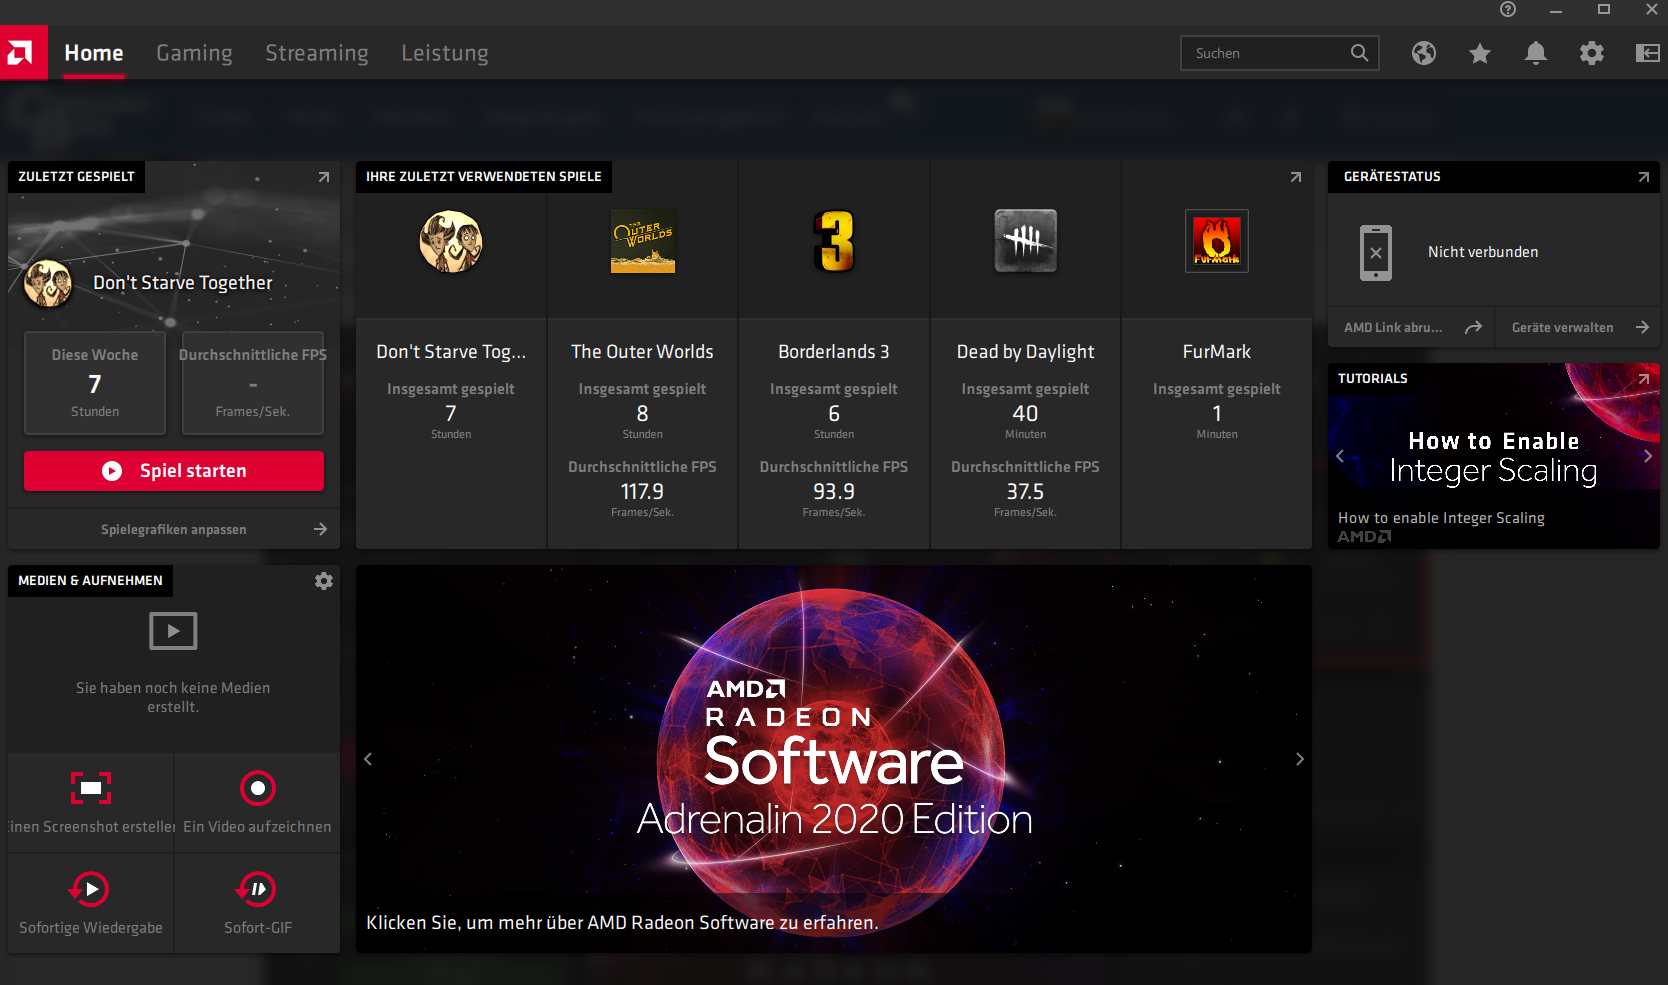Start recording a video

(x=258, y=788)
